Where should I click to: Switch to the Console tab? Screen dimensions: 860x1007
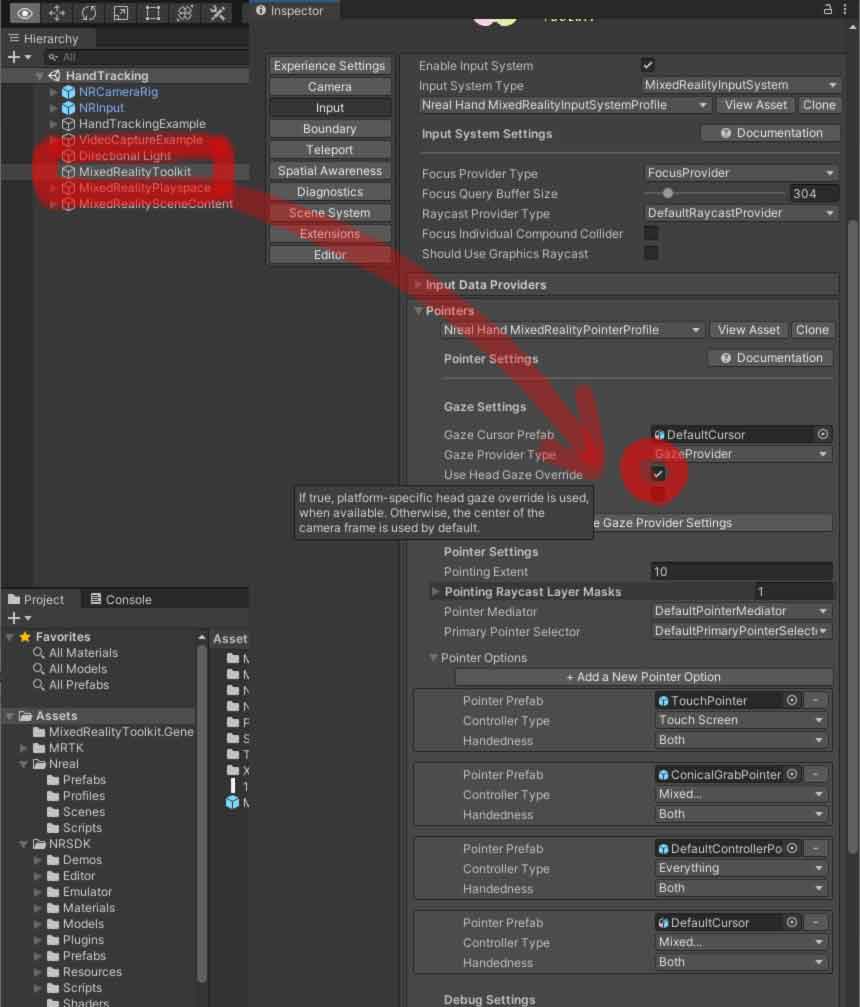pyautogui.click(x=120, y=600)
